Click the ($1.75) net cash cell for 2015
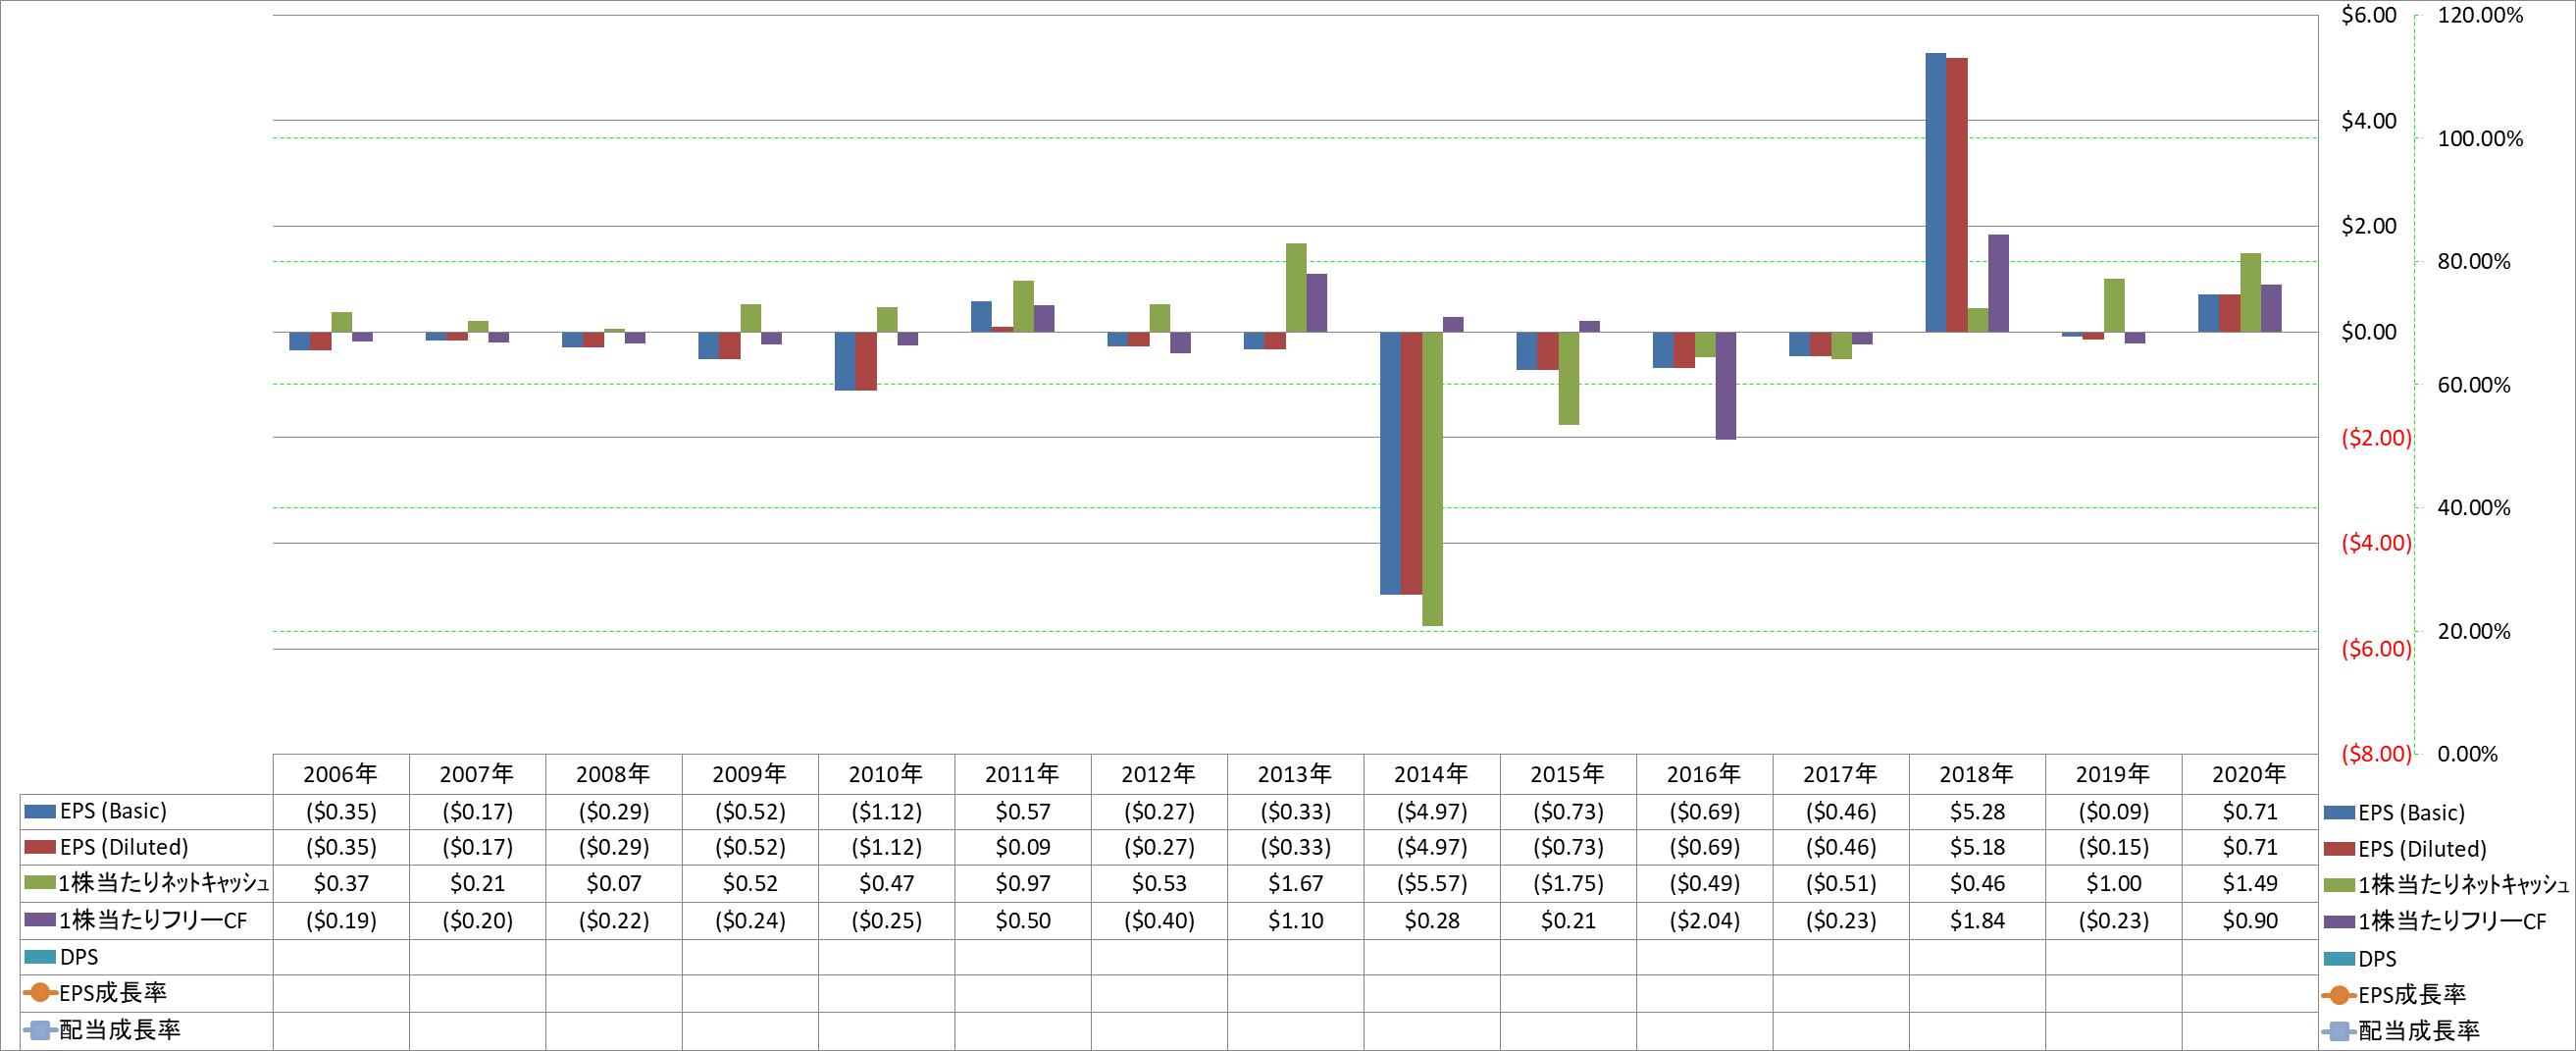The image size is (2576, 1051). click(1568, 884)
